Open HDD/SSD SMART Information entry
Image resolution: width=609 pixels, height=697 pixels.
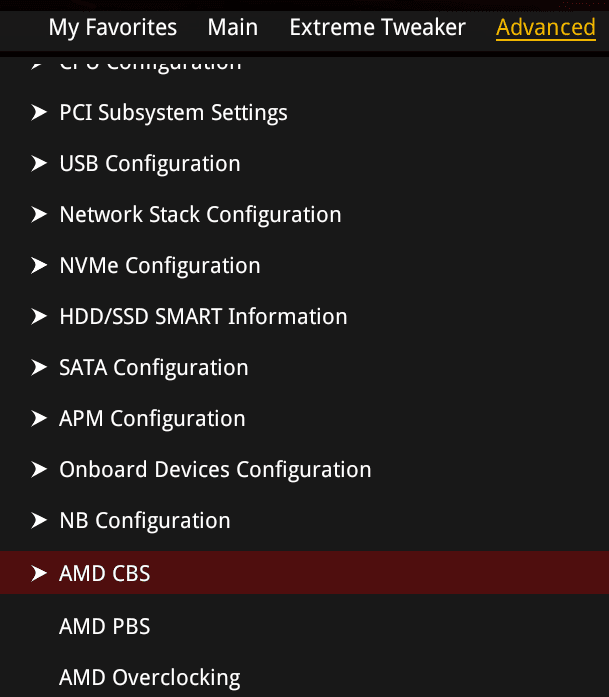click(x=203, y=316)
